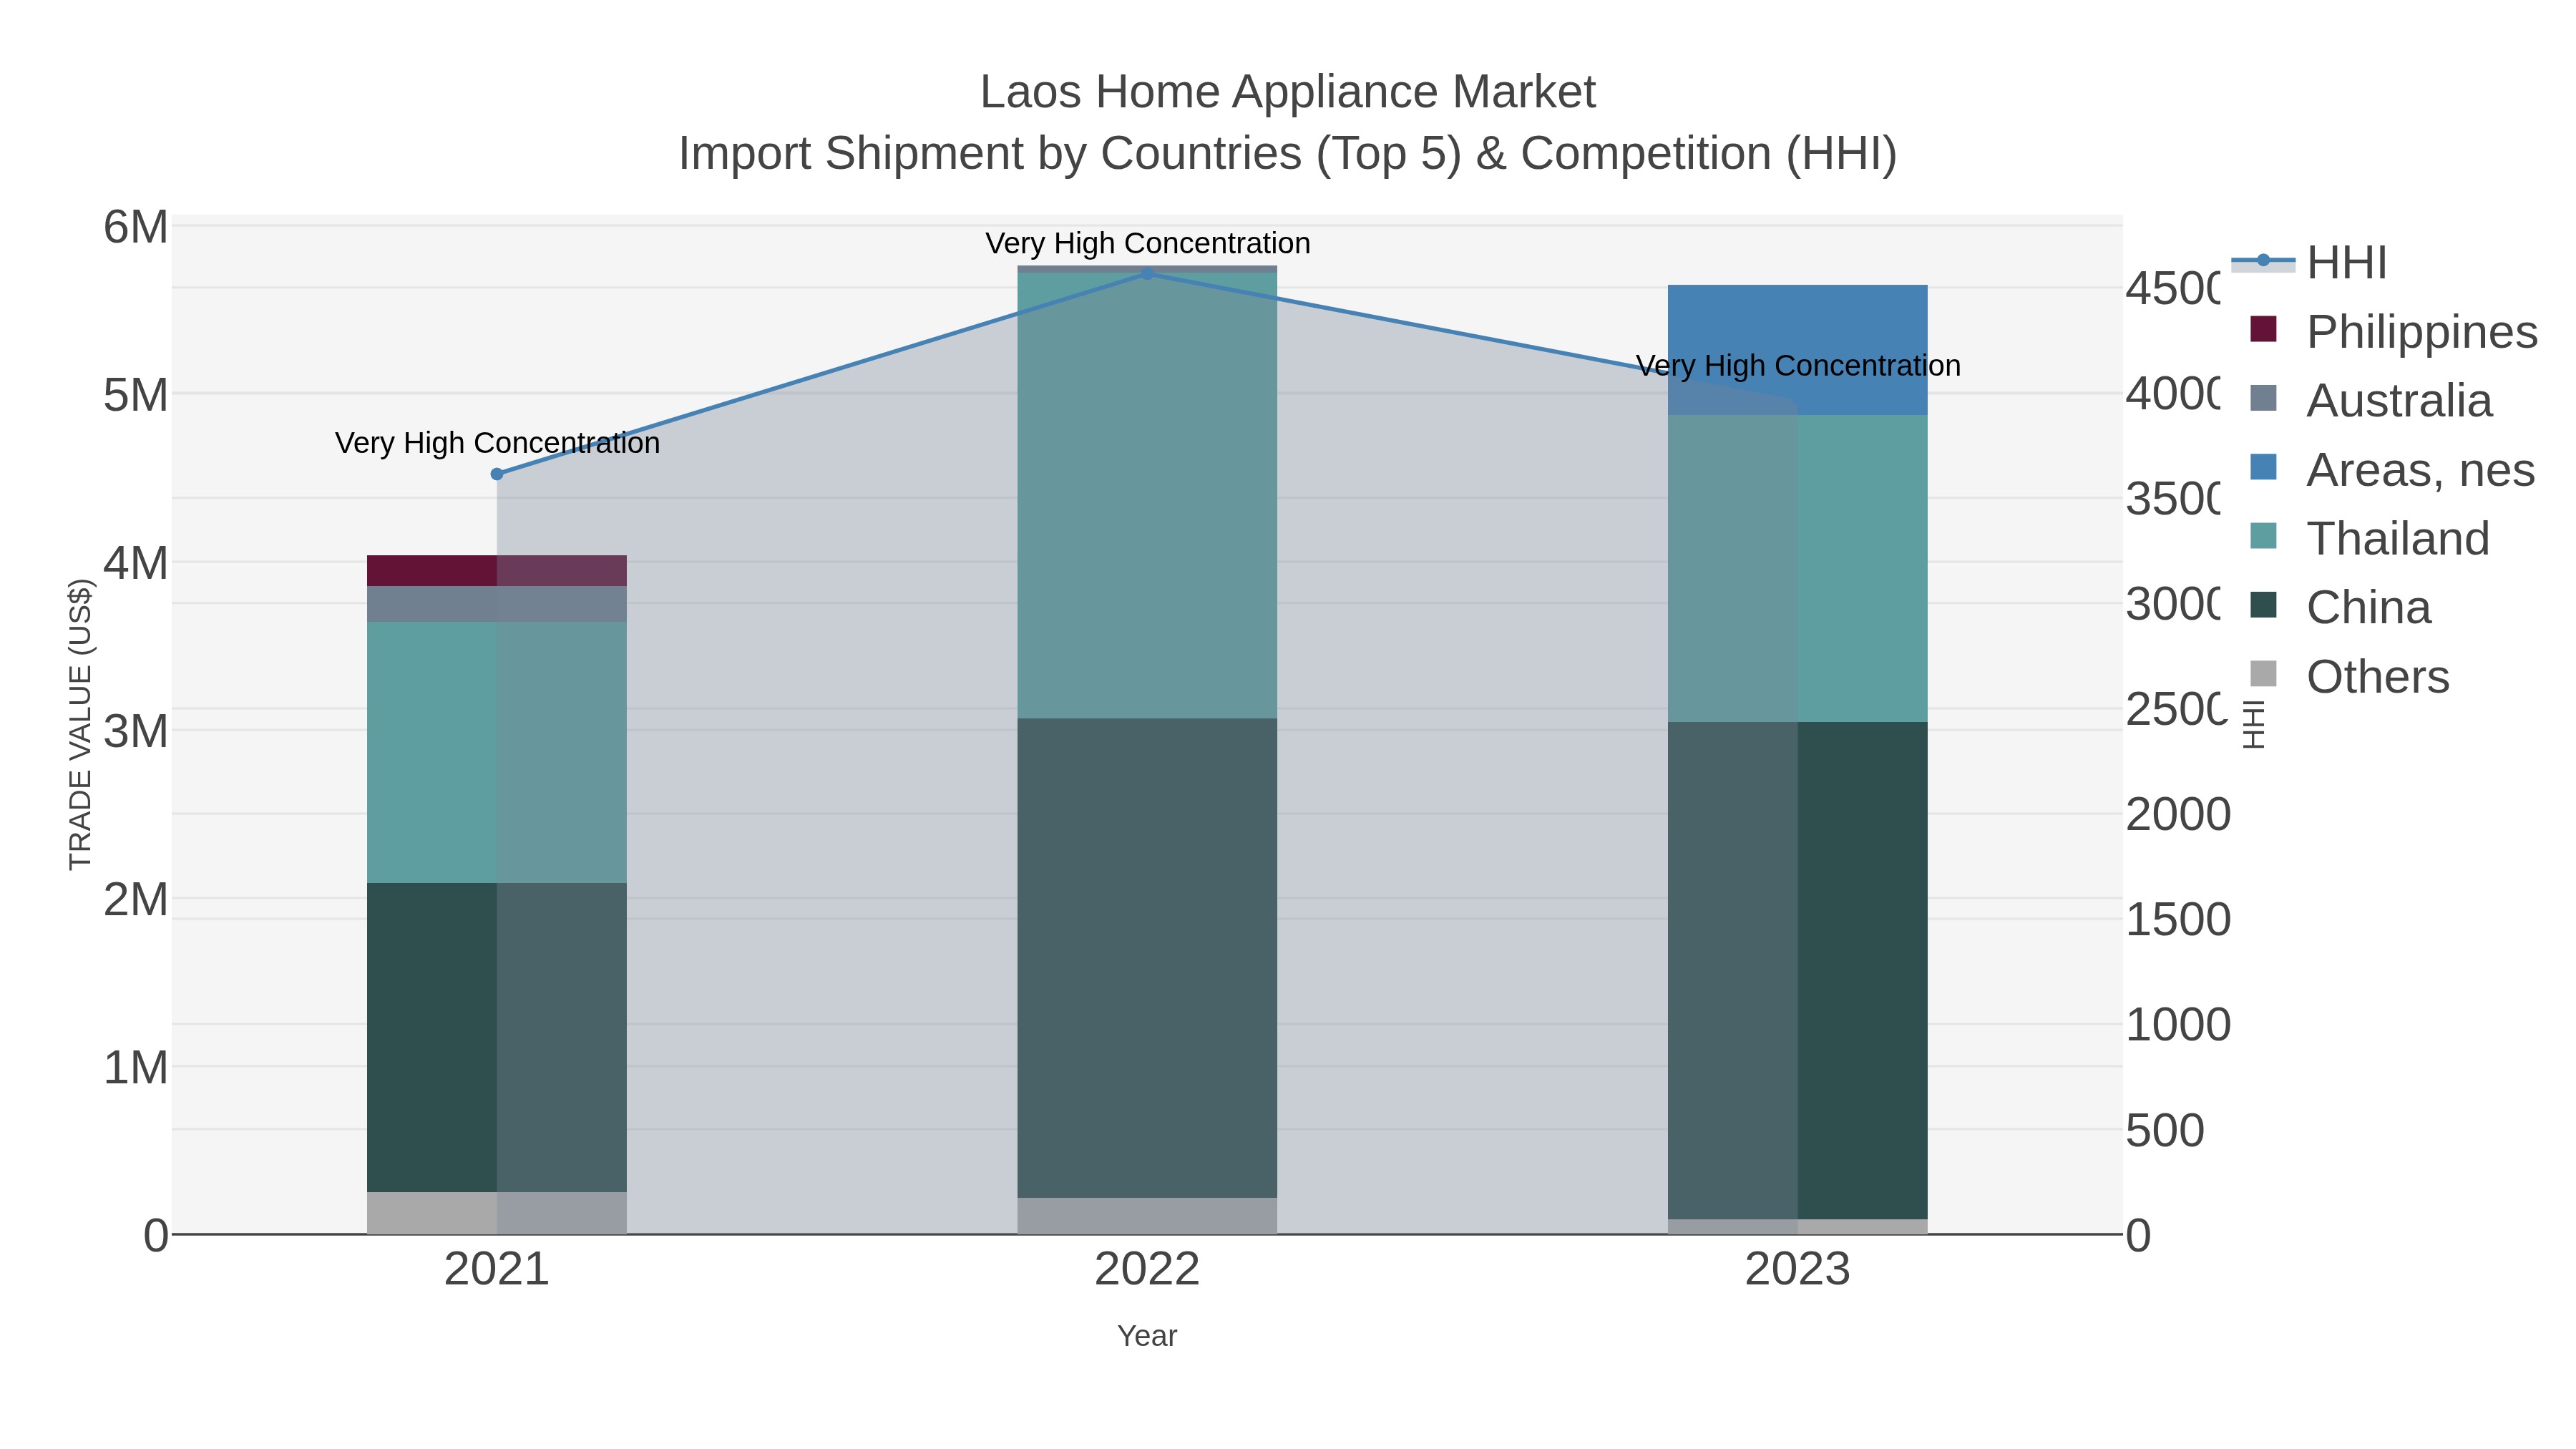Screen dimensions: 2576x1449
Task: Click 'Very High Concentration' annotation at 2023
Action: pyautogui.click(x=1797, y=366)
